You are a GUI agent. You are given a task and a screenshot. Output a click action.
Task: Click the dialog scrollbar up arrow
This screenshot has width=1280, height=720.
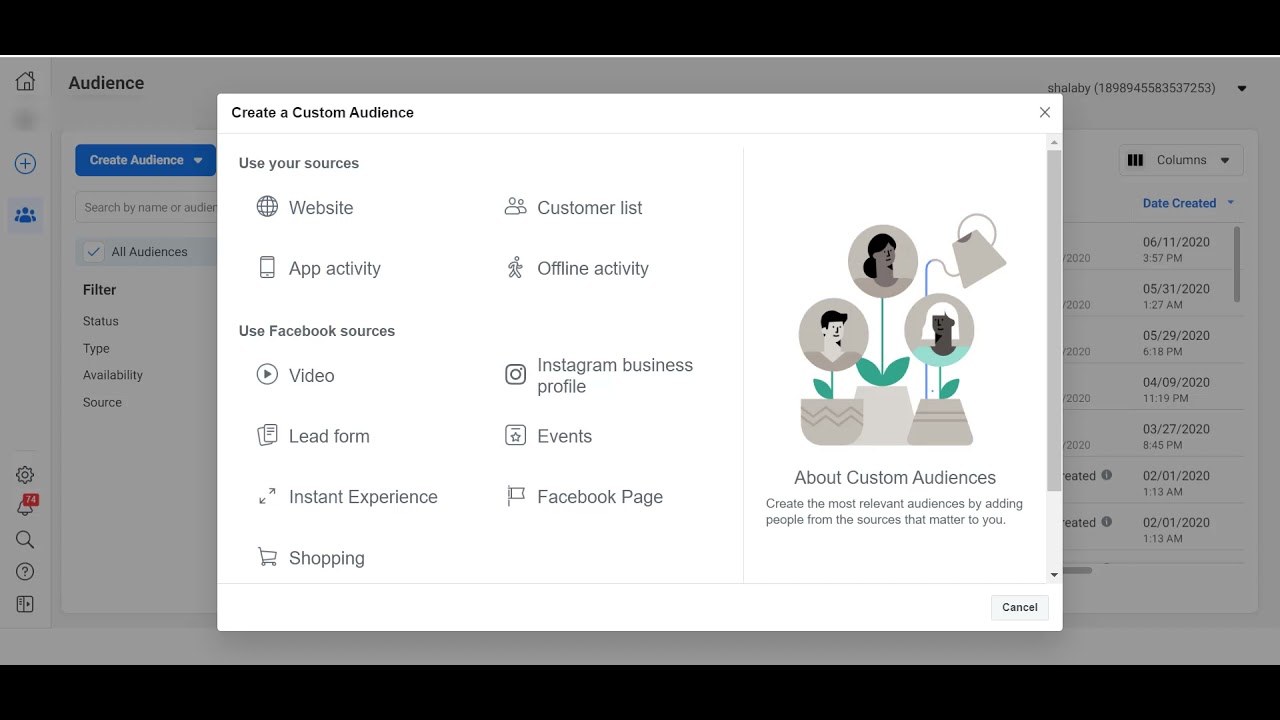(1054, 143)
